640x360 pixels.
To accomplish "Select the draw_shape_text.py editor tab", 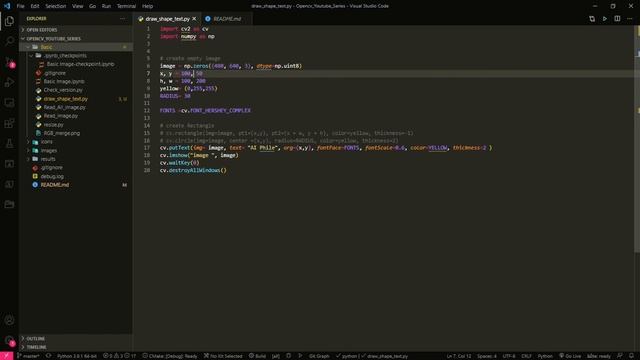I will (x=167, y=19).
